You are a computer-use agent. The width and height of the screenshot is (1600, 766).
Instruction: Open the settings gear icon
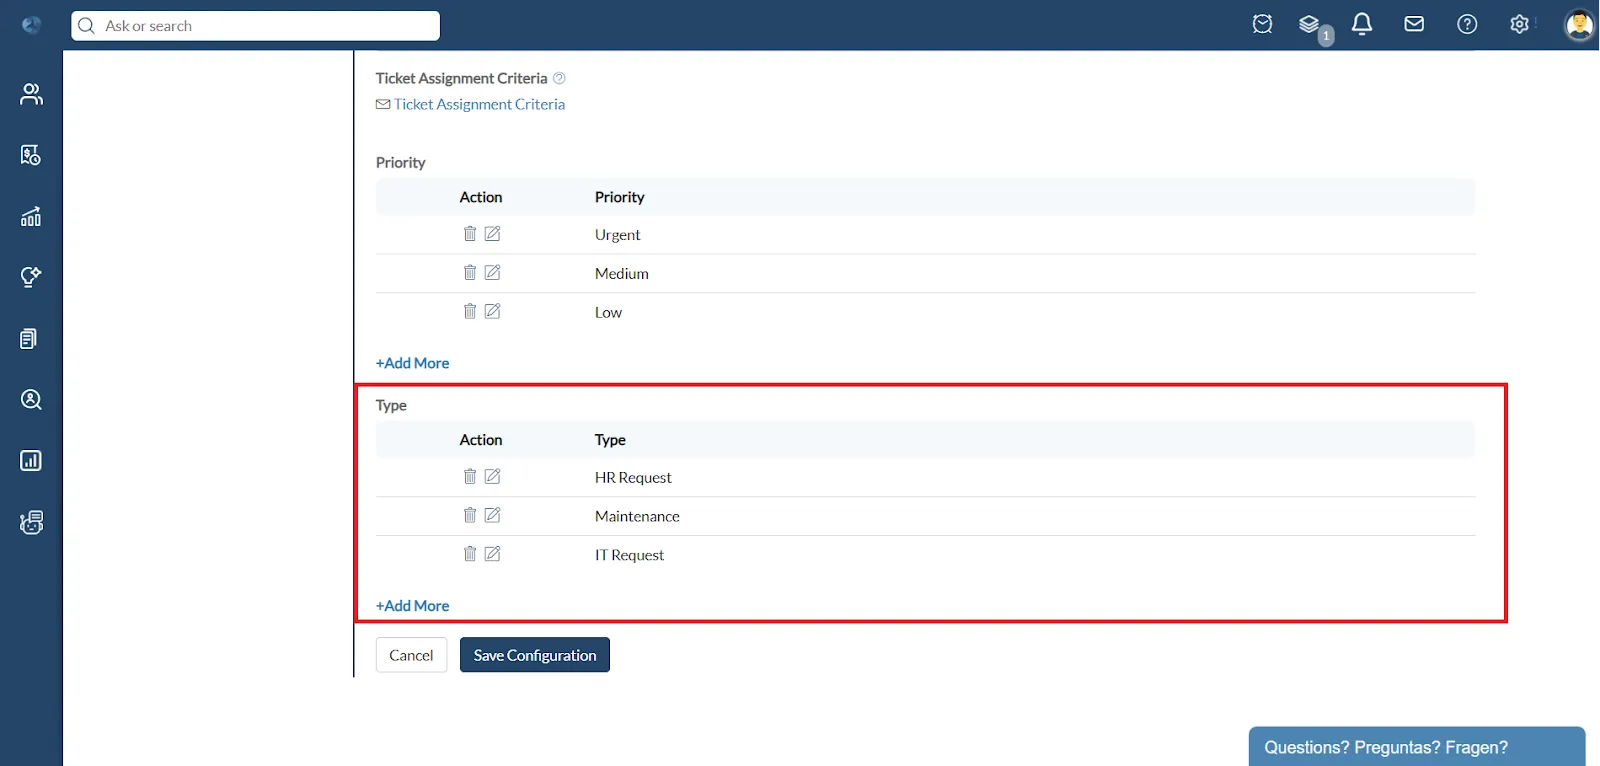pos(1520,24)
